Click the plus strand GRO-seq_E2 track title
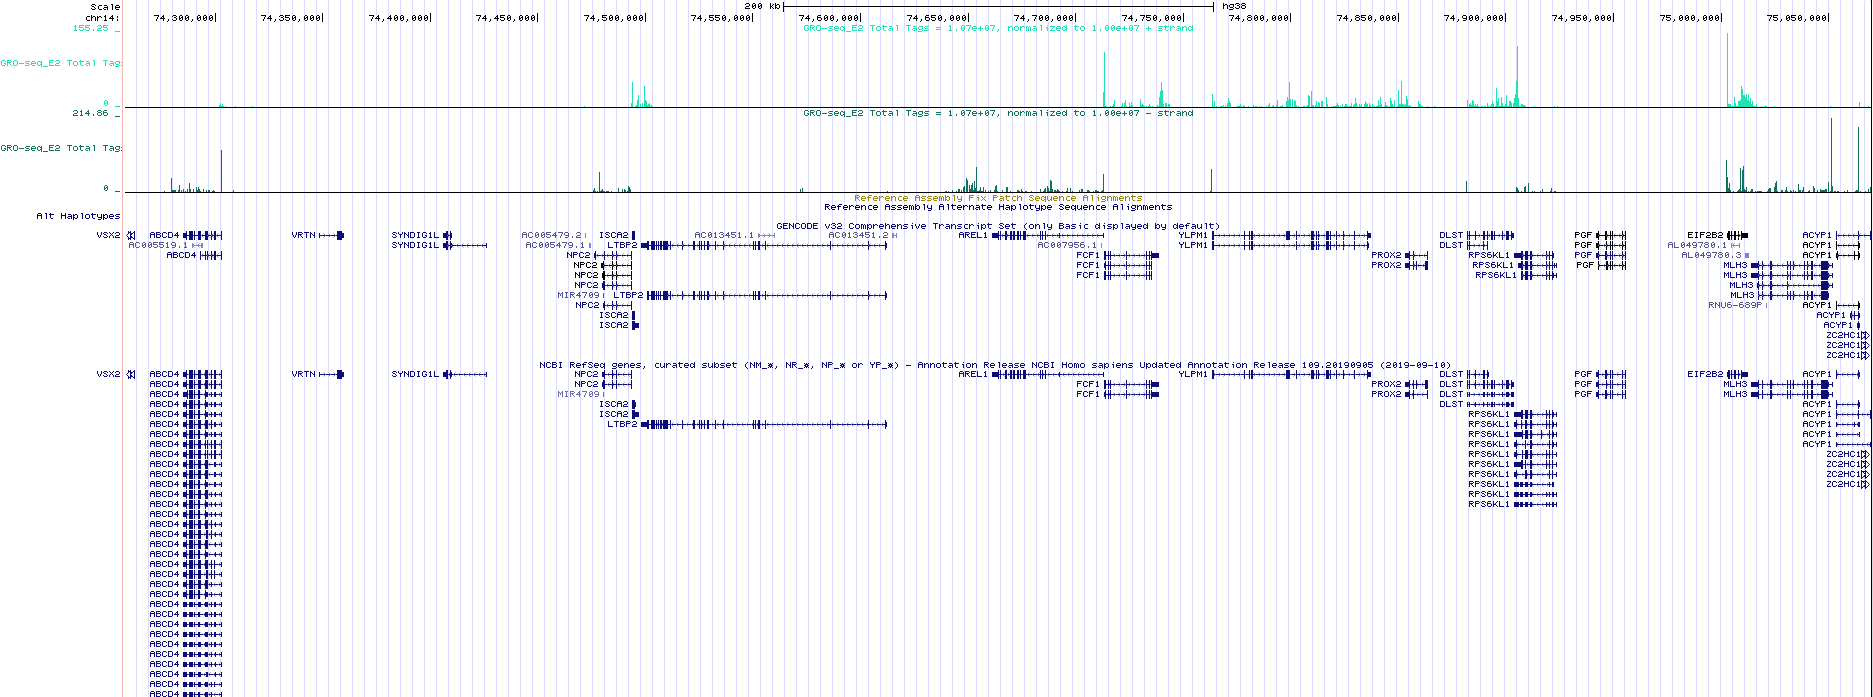 997,28
